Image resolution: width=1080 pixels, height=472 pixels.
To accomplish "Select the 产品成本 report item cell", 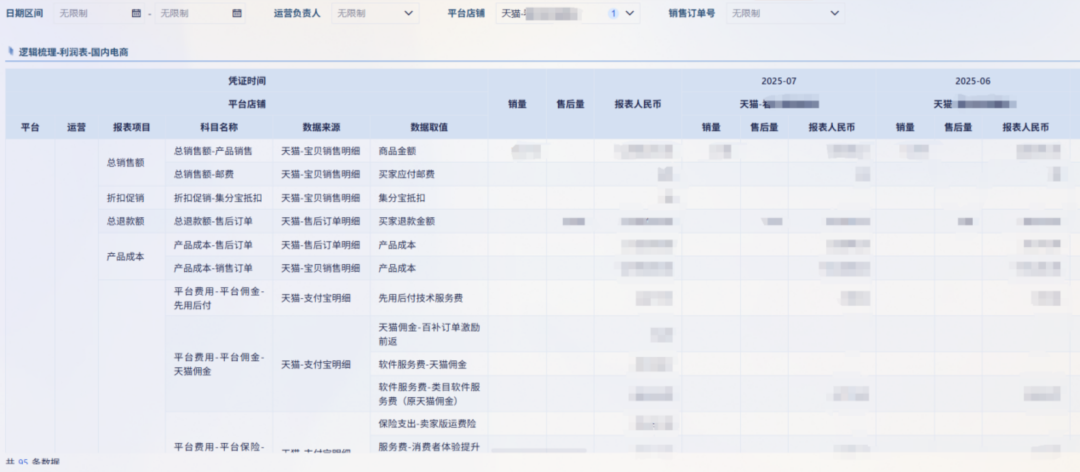I will (132, 256).
